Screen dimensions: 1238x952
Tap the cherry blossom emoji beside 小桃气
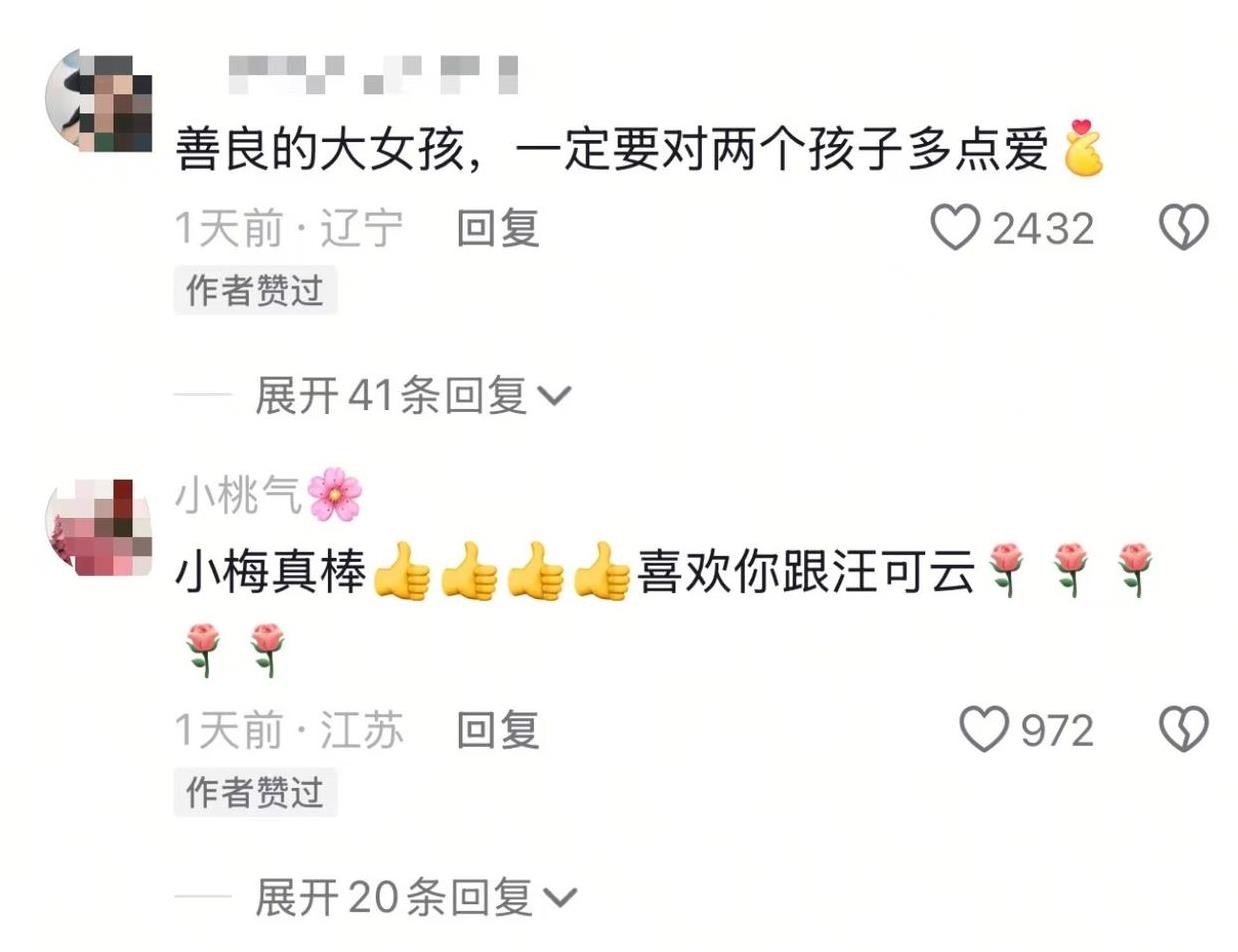[335, 496]
